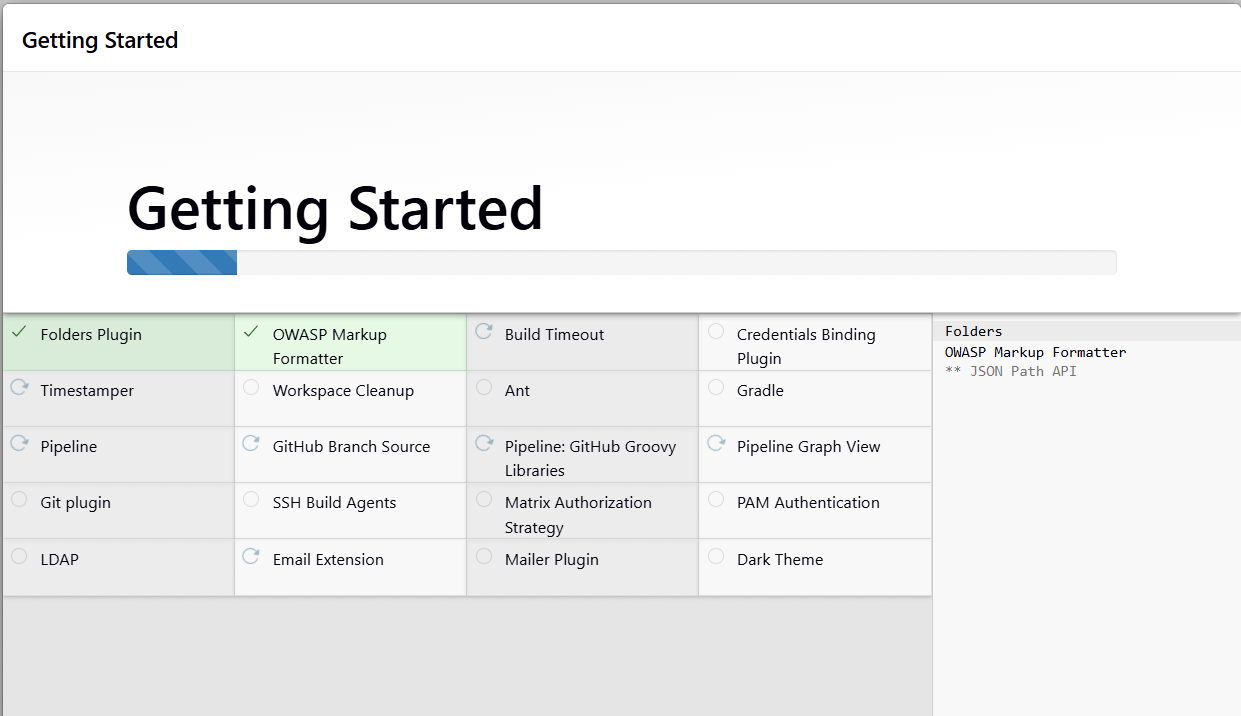Viewport: 1241px width, 716px height.
Task: Click the Timestamper spinner icon
Action: click(x=18, y=387)
